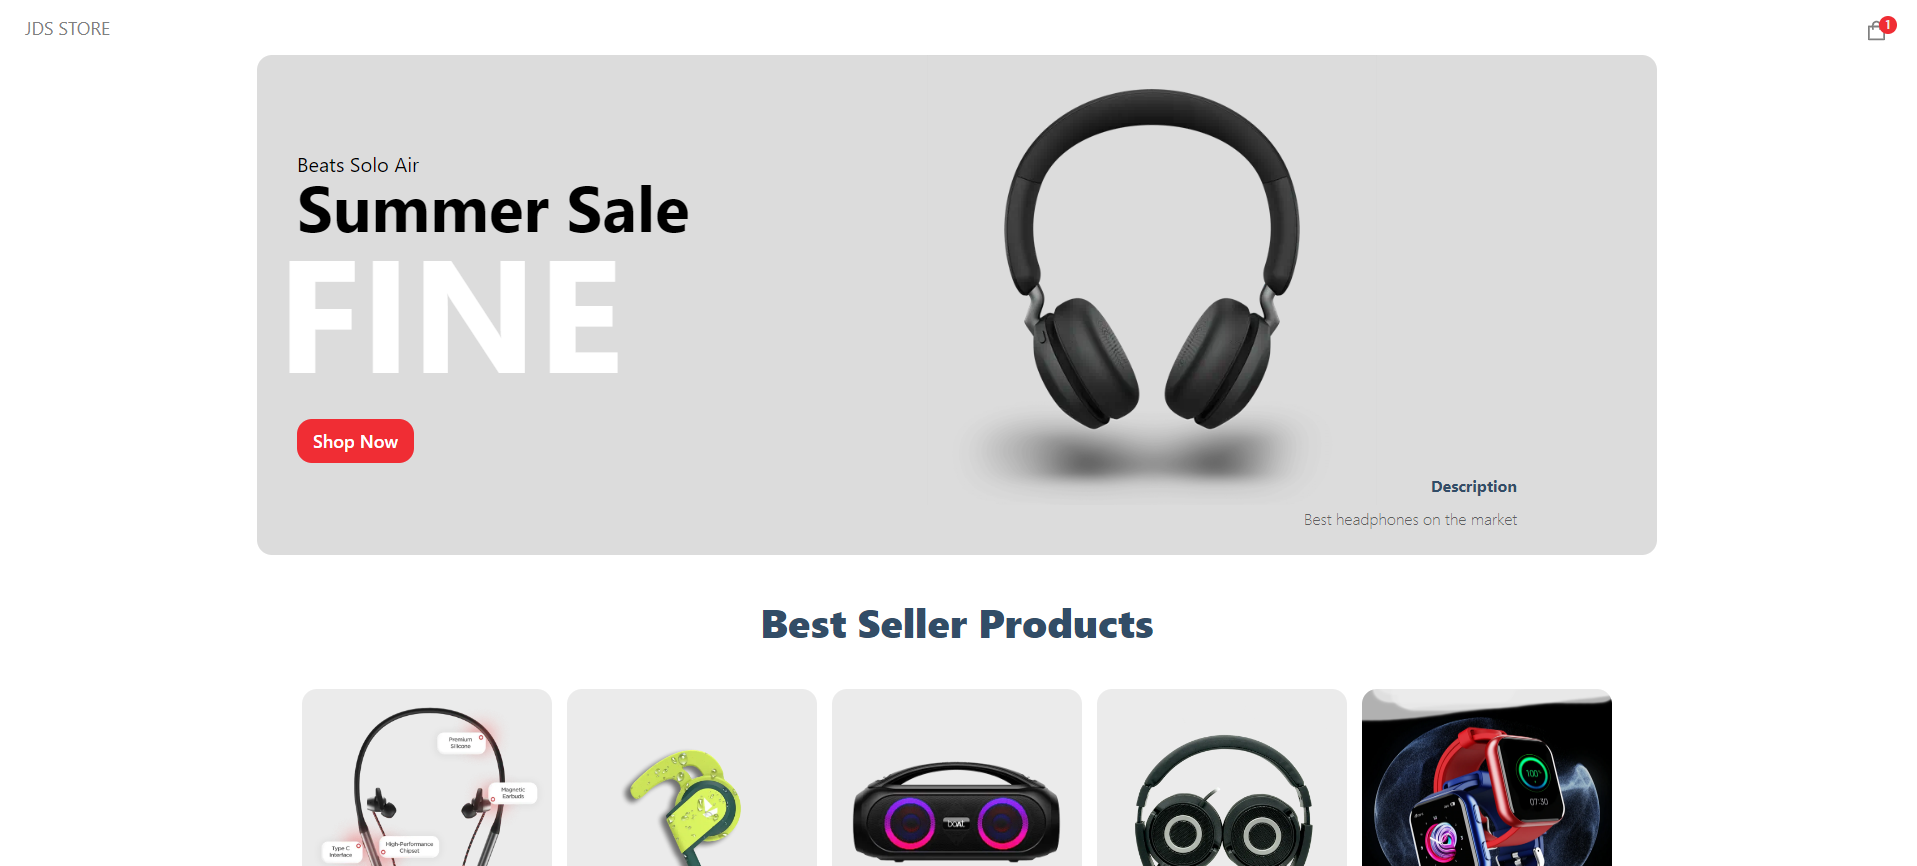Screen dimensions: 1917x866
Task: Open the boombox speaker product card
Action: pos(957,778)
